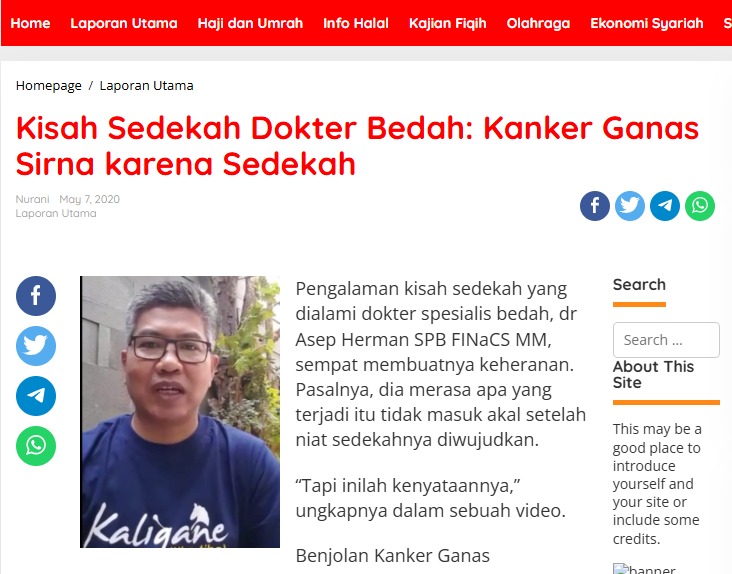Click the doctor's article photo
This screenshot has width=732, height=574.
(x=180, y=412)
